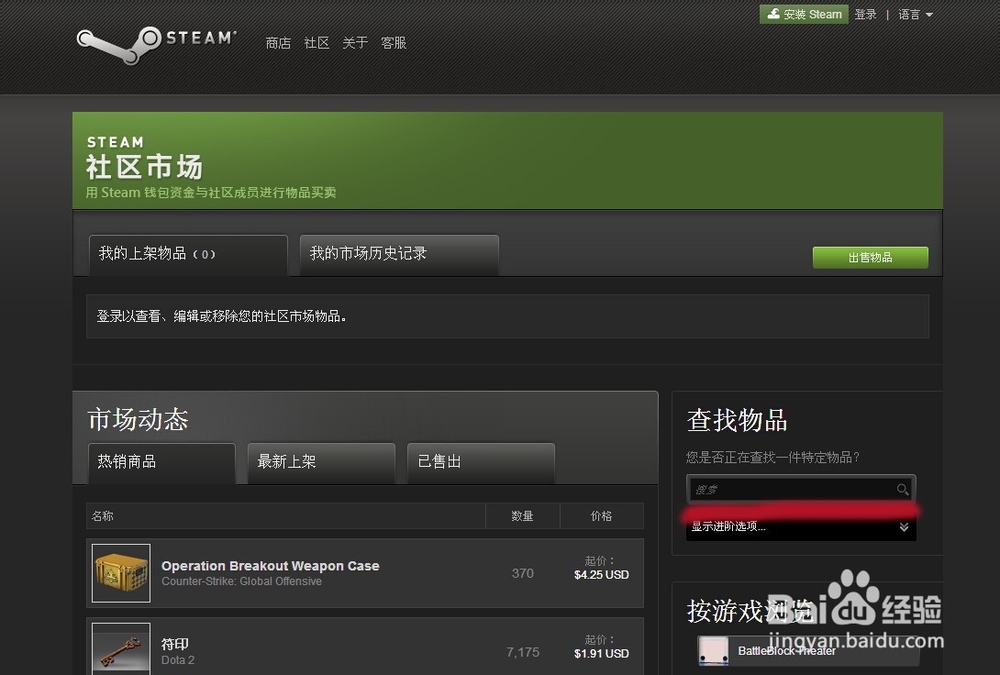Viewport: 1000px width, 675px height.
Task: Click the 价格 column header
Action: click(601, 516)
